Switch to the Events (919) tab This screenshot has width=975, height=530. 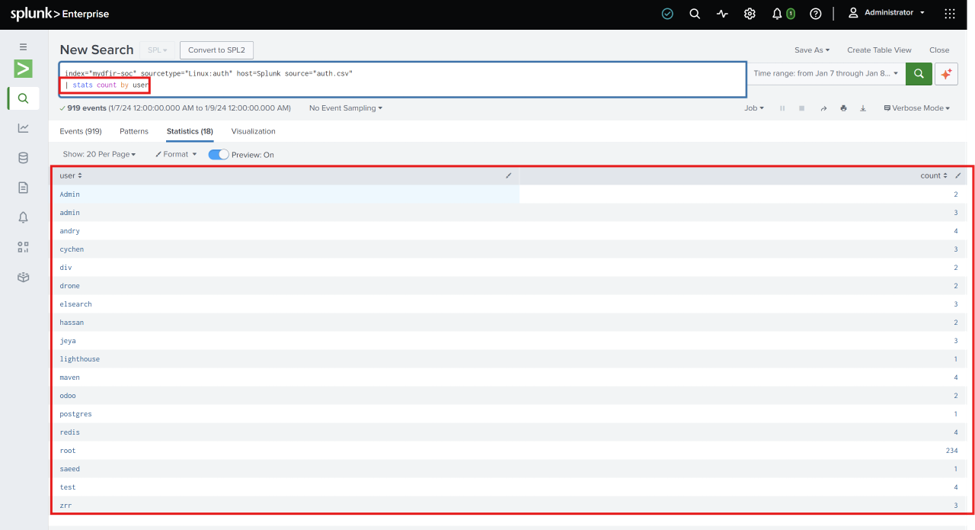coord(80,131)
